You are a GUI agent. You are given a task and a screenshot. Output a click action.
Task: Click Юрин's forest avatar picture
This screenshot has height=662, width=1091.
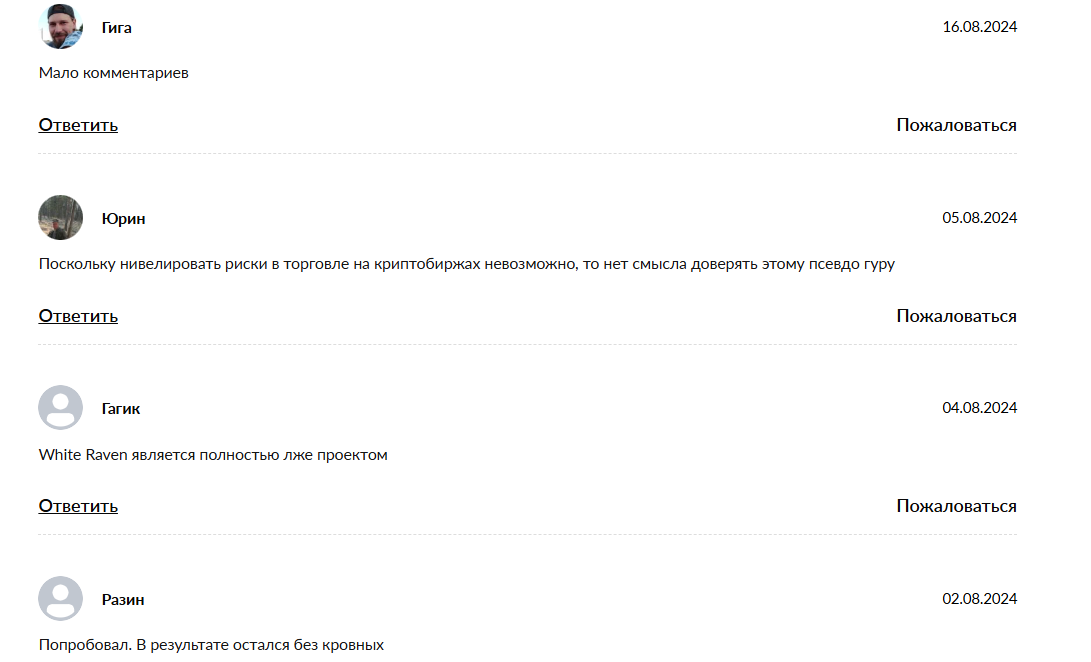pos(61,217)
